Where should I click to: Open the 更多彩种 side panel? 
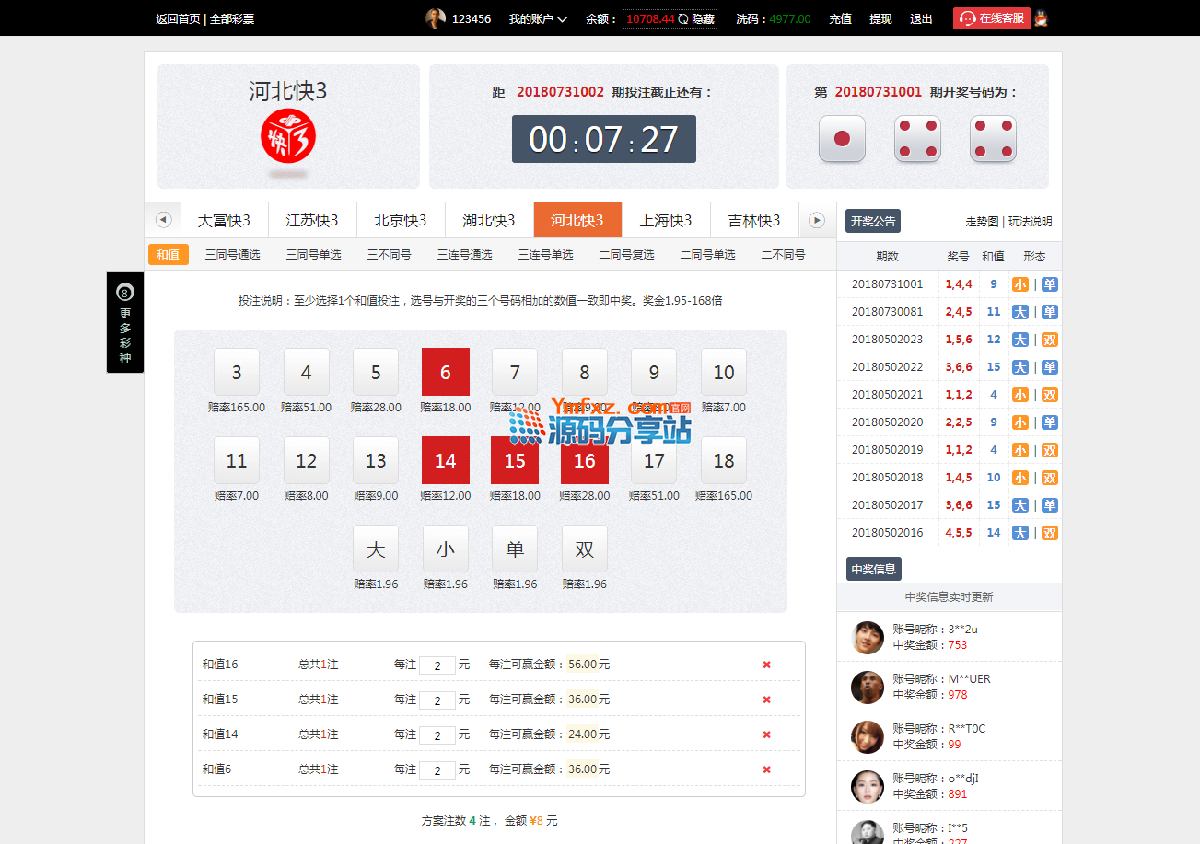click(125, 322)
